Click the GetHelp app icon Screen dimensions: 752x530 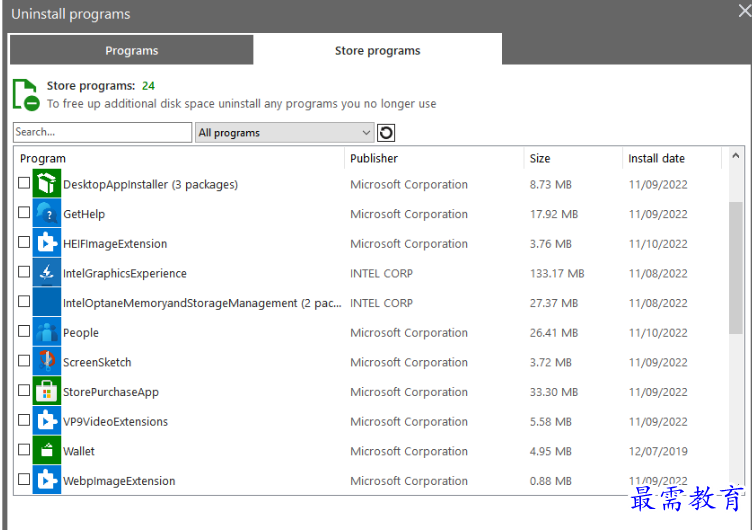(x=47, y=213)
